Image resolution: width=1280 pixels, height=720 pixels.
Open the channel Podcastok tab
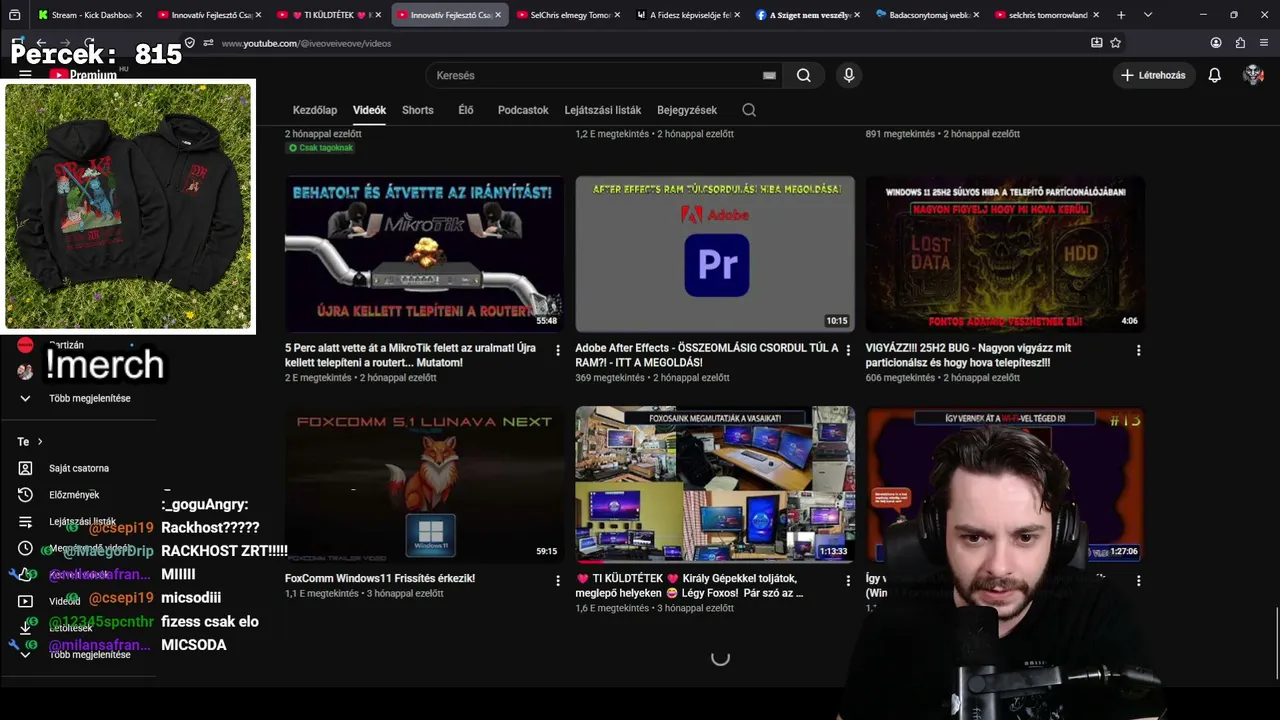523,110
